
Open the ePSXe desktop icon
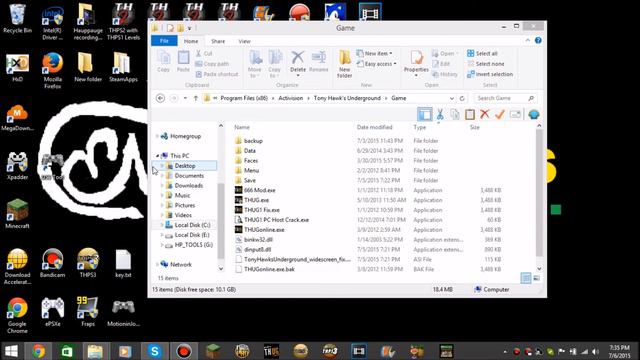[53, 312]
